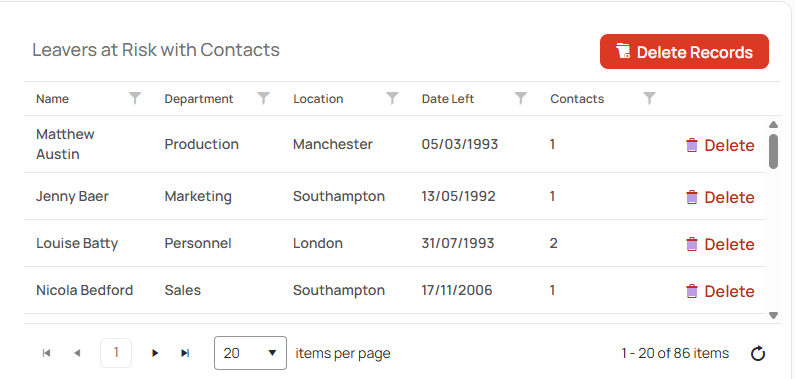Viewport: 795px width, 379px height.
Task: Click the page number input box
Action: tap(116, 353)
